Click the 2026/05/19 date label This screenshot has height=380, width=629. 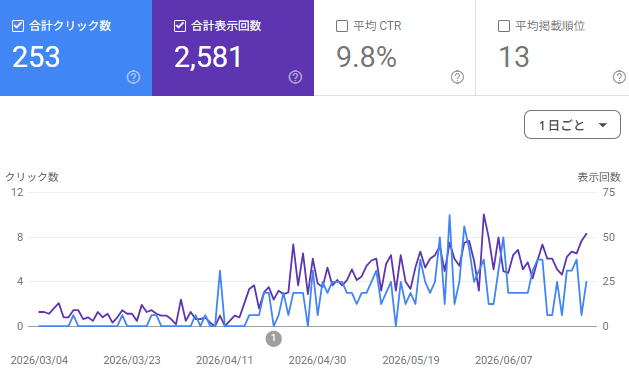coord(411,360)
